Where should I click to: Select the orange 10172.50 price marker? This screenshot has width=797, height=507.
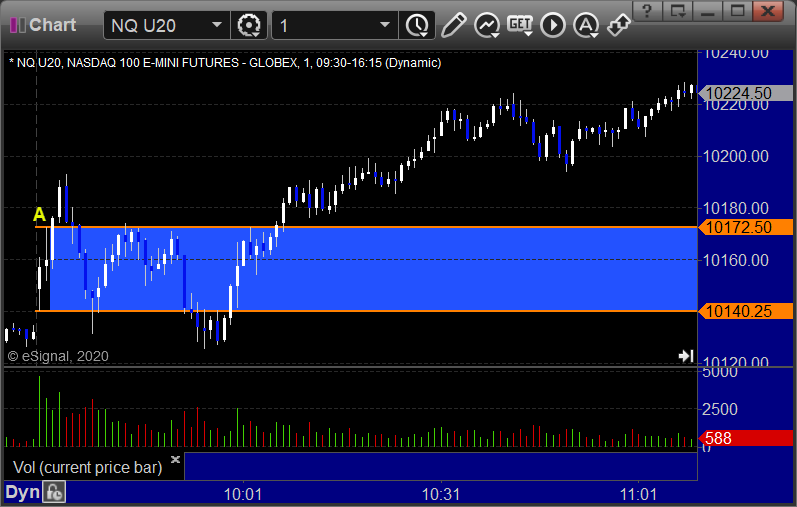(x=746, y=227)
